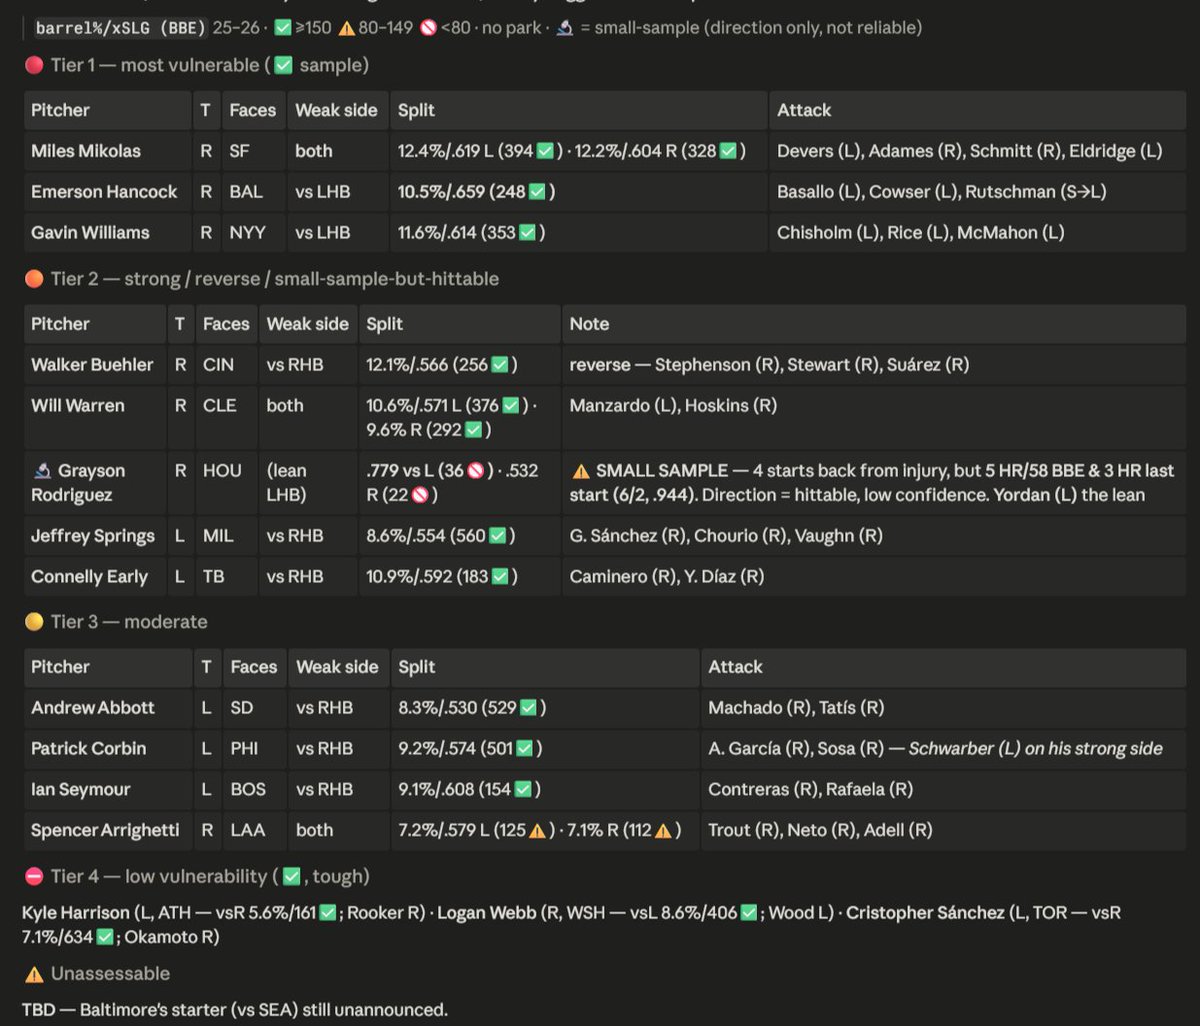
Task: Click the Kyle Harrison name in Tier 4
Action: pos(76,913)
